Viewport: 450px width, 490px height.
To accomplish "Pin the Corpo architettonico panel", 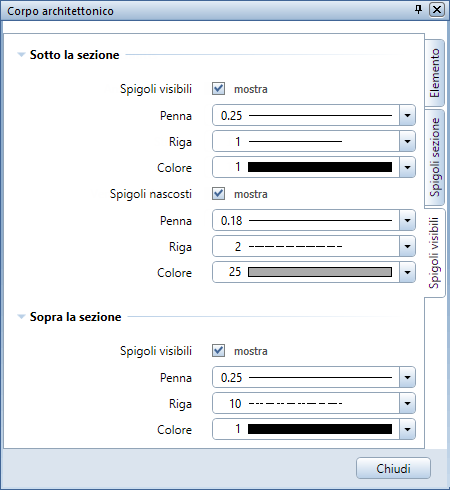I will (x=419, y=10).
